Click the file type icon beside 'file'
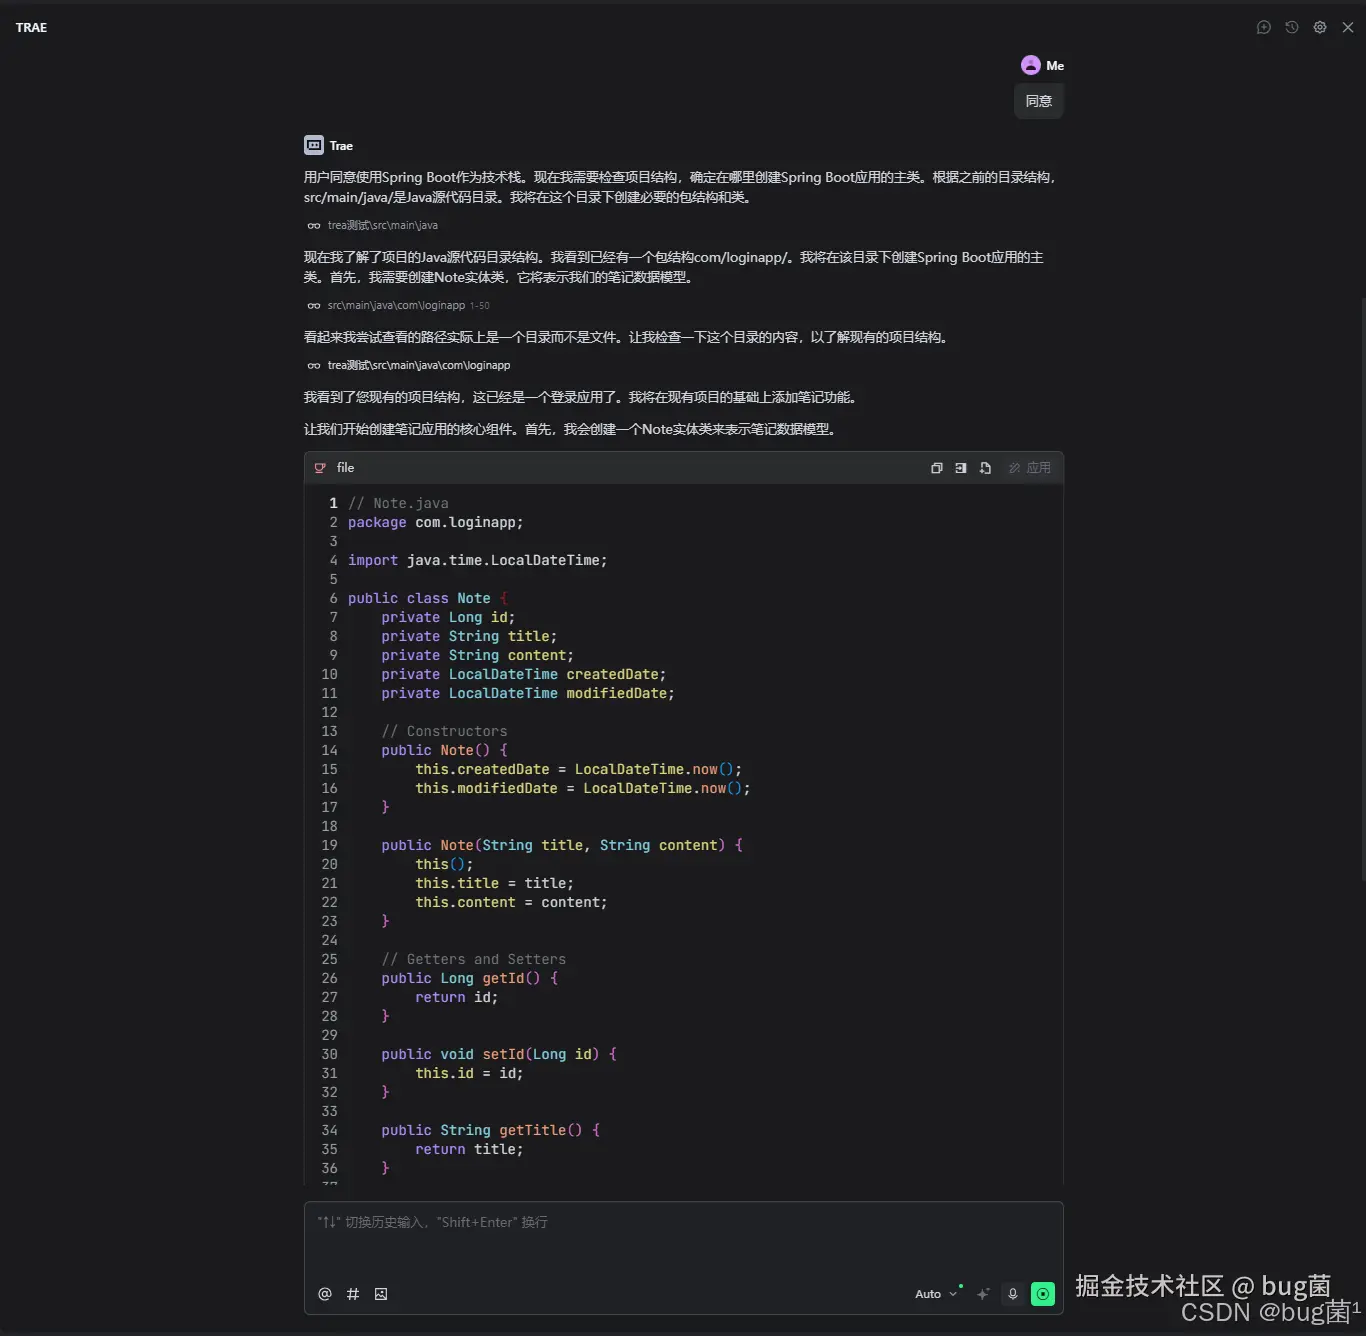1366x1336 pixels. coord(321,468)
